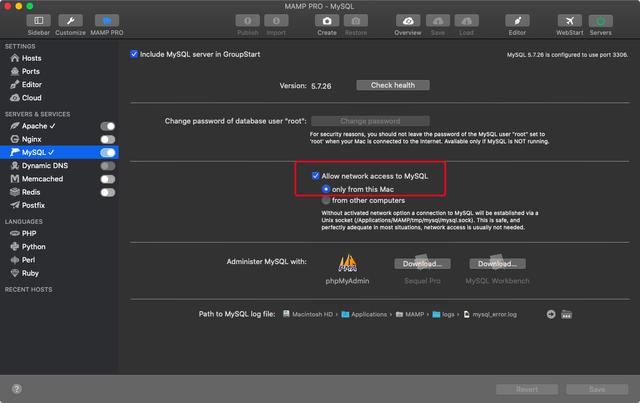Viewport: 640px width, 403px height.
Task: Open PHP language settings
Action: click(x=23, y=234)
